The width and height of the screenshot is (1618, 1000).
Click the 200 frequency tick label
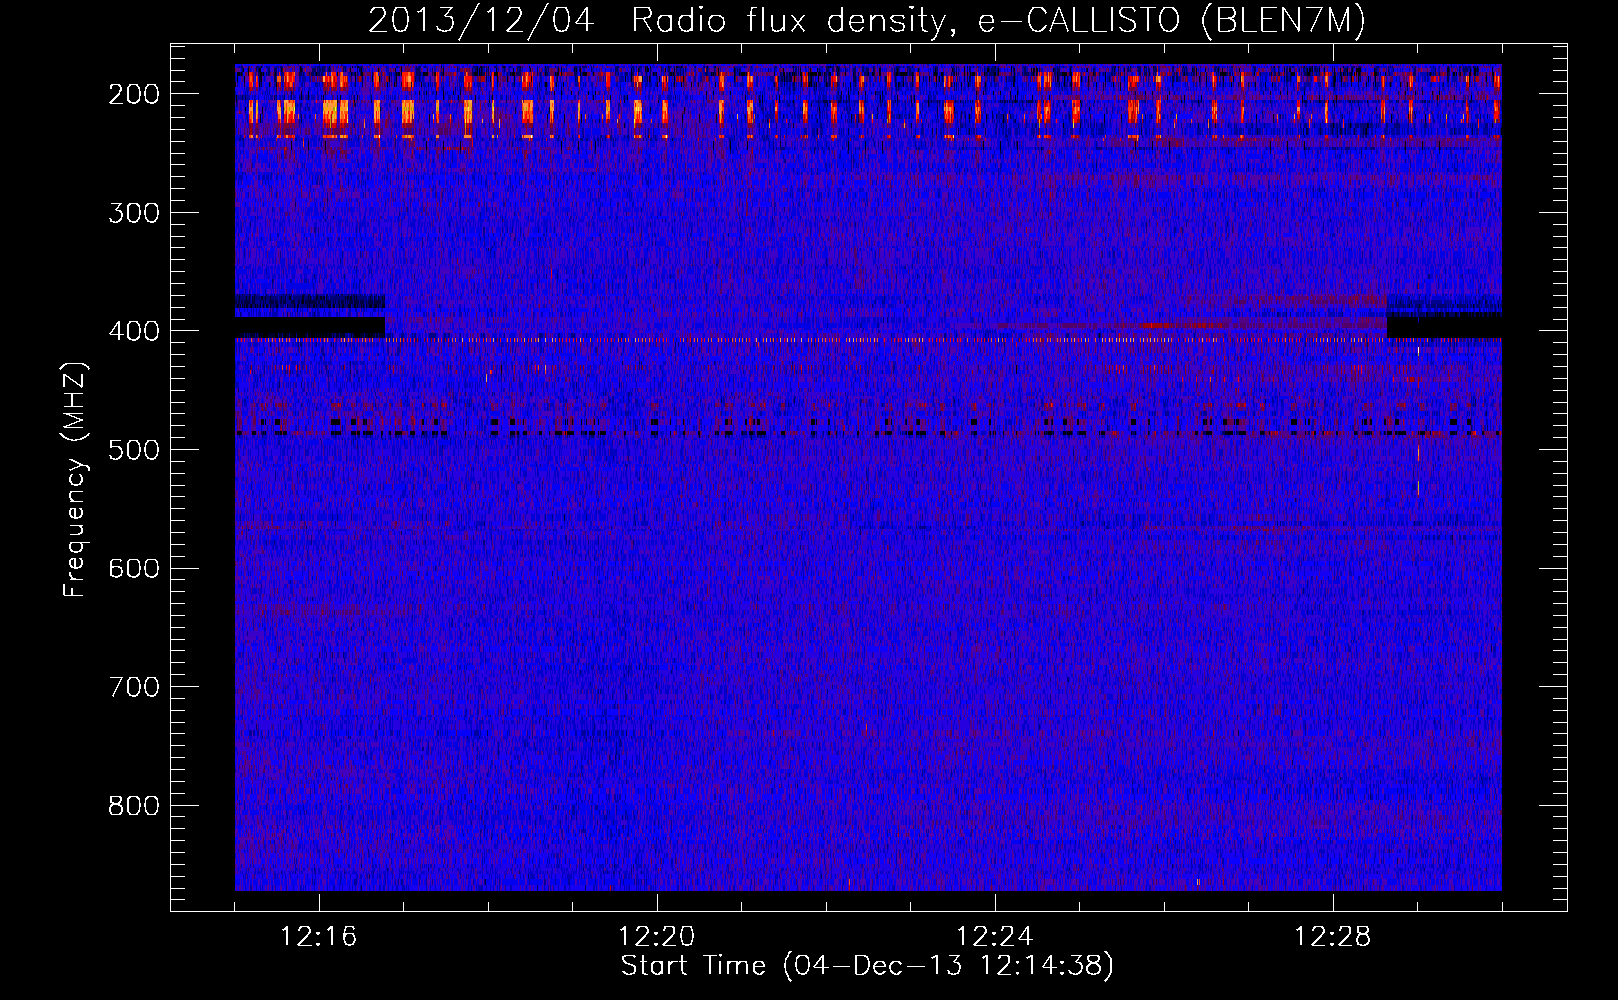134,94
